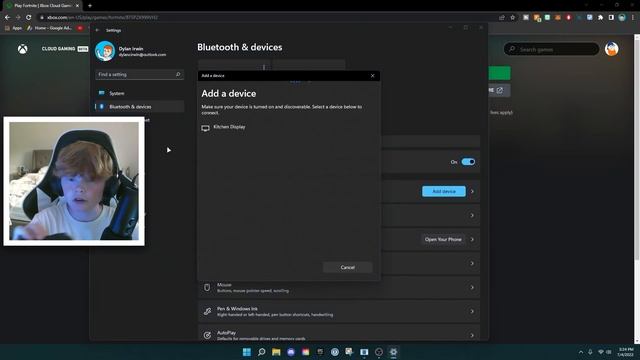This screenshot has height=360, width=640.
Task: Show hidden system tray icons
Action: click(x=581, y=352)
